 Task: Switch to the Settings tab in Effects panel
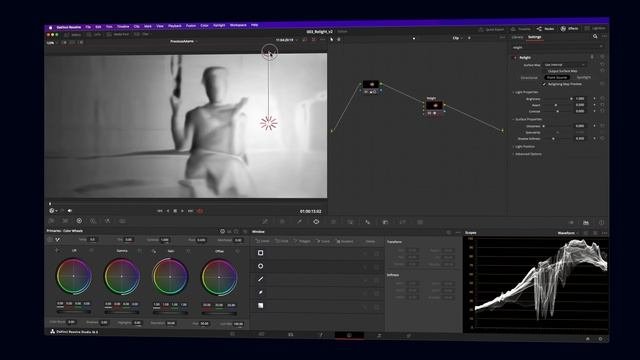tap(534, 37)
